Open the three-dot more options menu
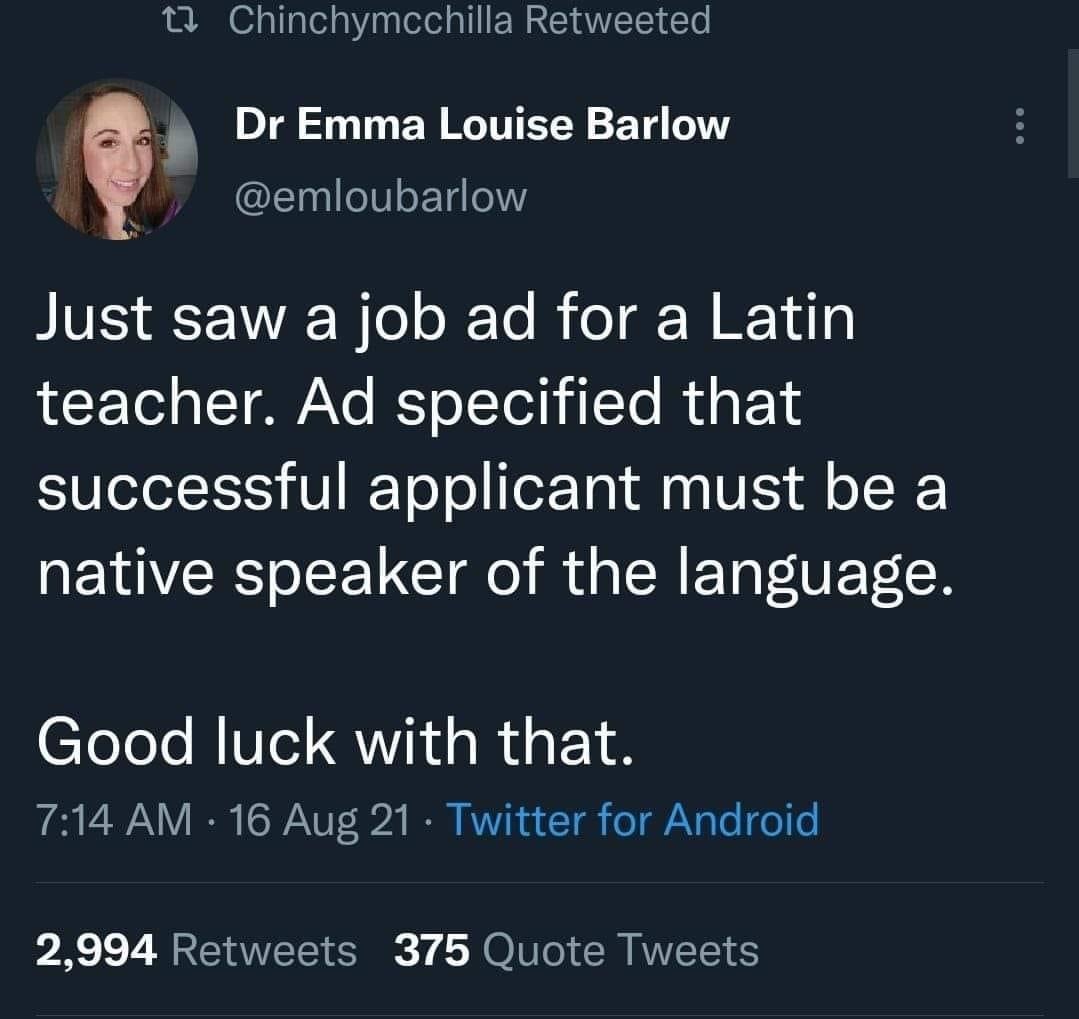Screen dimensions: 1079x1019 pyautogui.click(x=1019, y=126)
